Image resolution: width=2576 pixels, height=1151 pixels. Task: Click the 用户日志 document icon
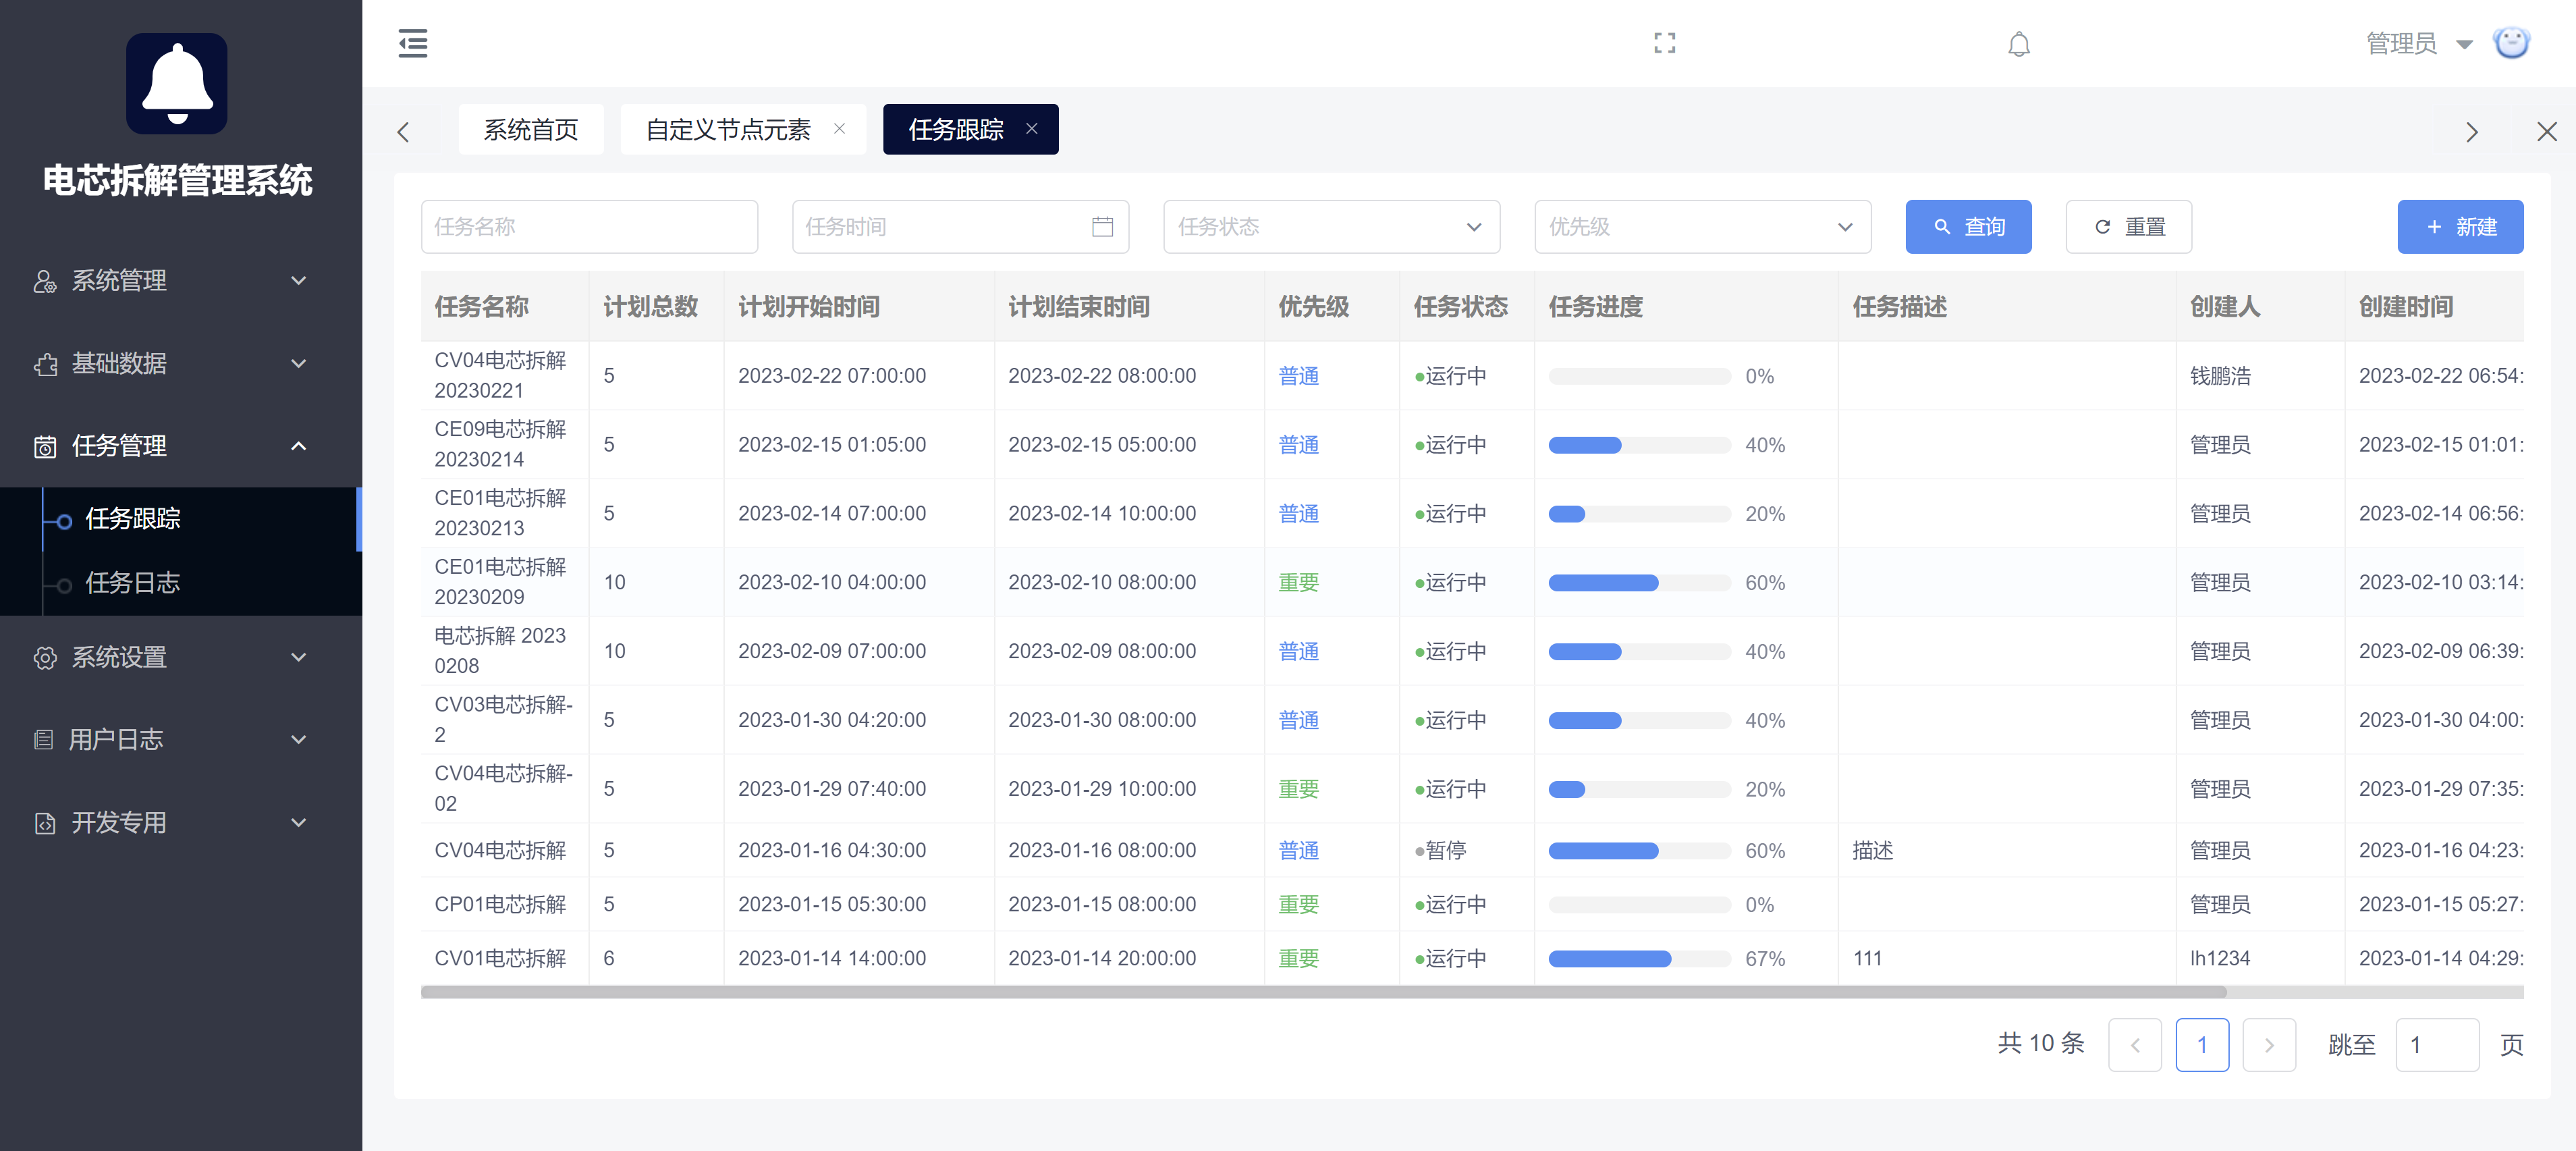(x=44, y=740)
